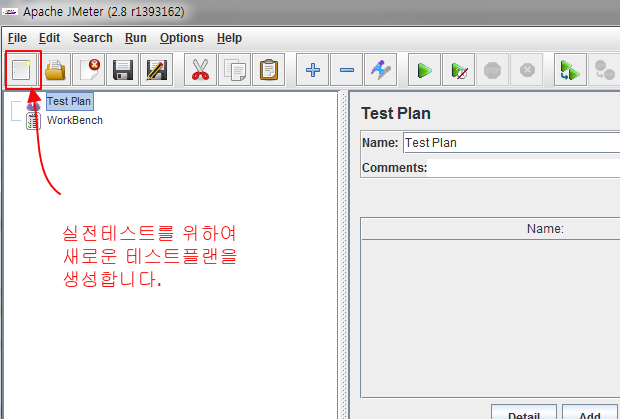Screen dimensions: 620x419
Task: Create a new test plan with New icon
Action: (x=22, y=70)
